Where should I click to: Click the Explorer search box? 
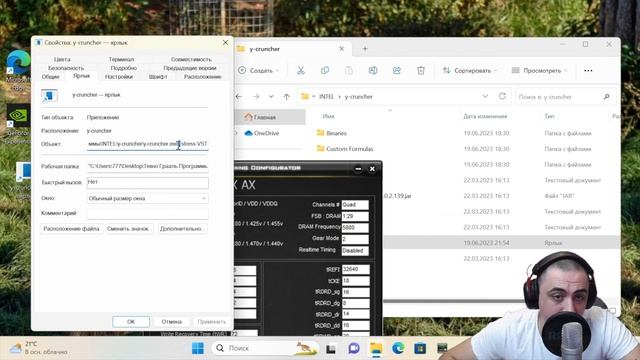565,97
